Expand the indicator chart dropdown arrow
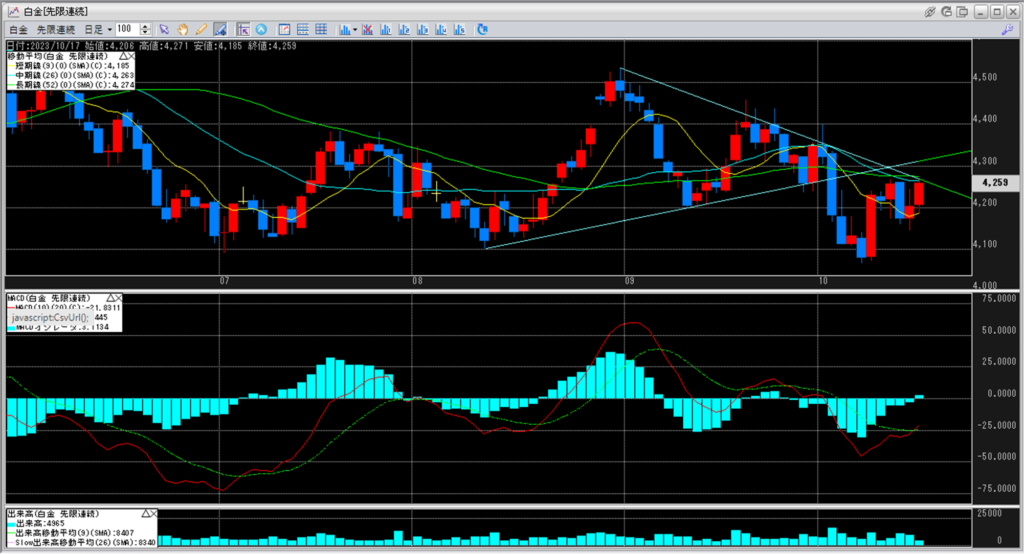 click(x=355, y=29)
